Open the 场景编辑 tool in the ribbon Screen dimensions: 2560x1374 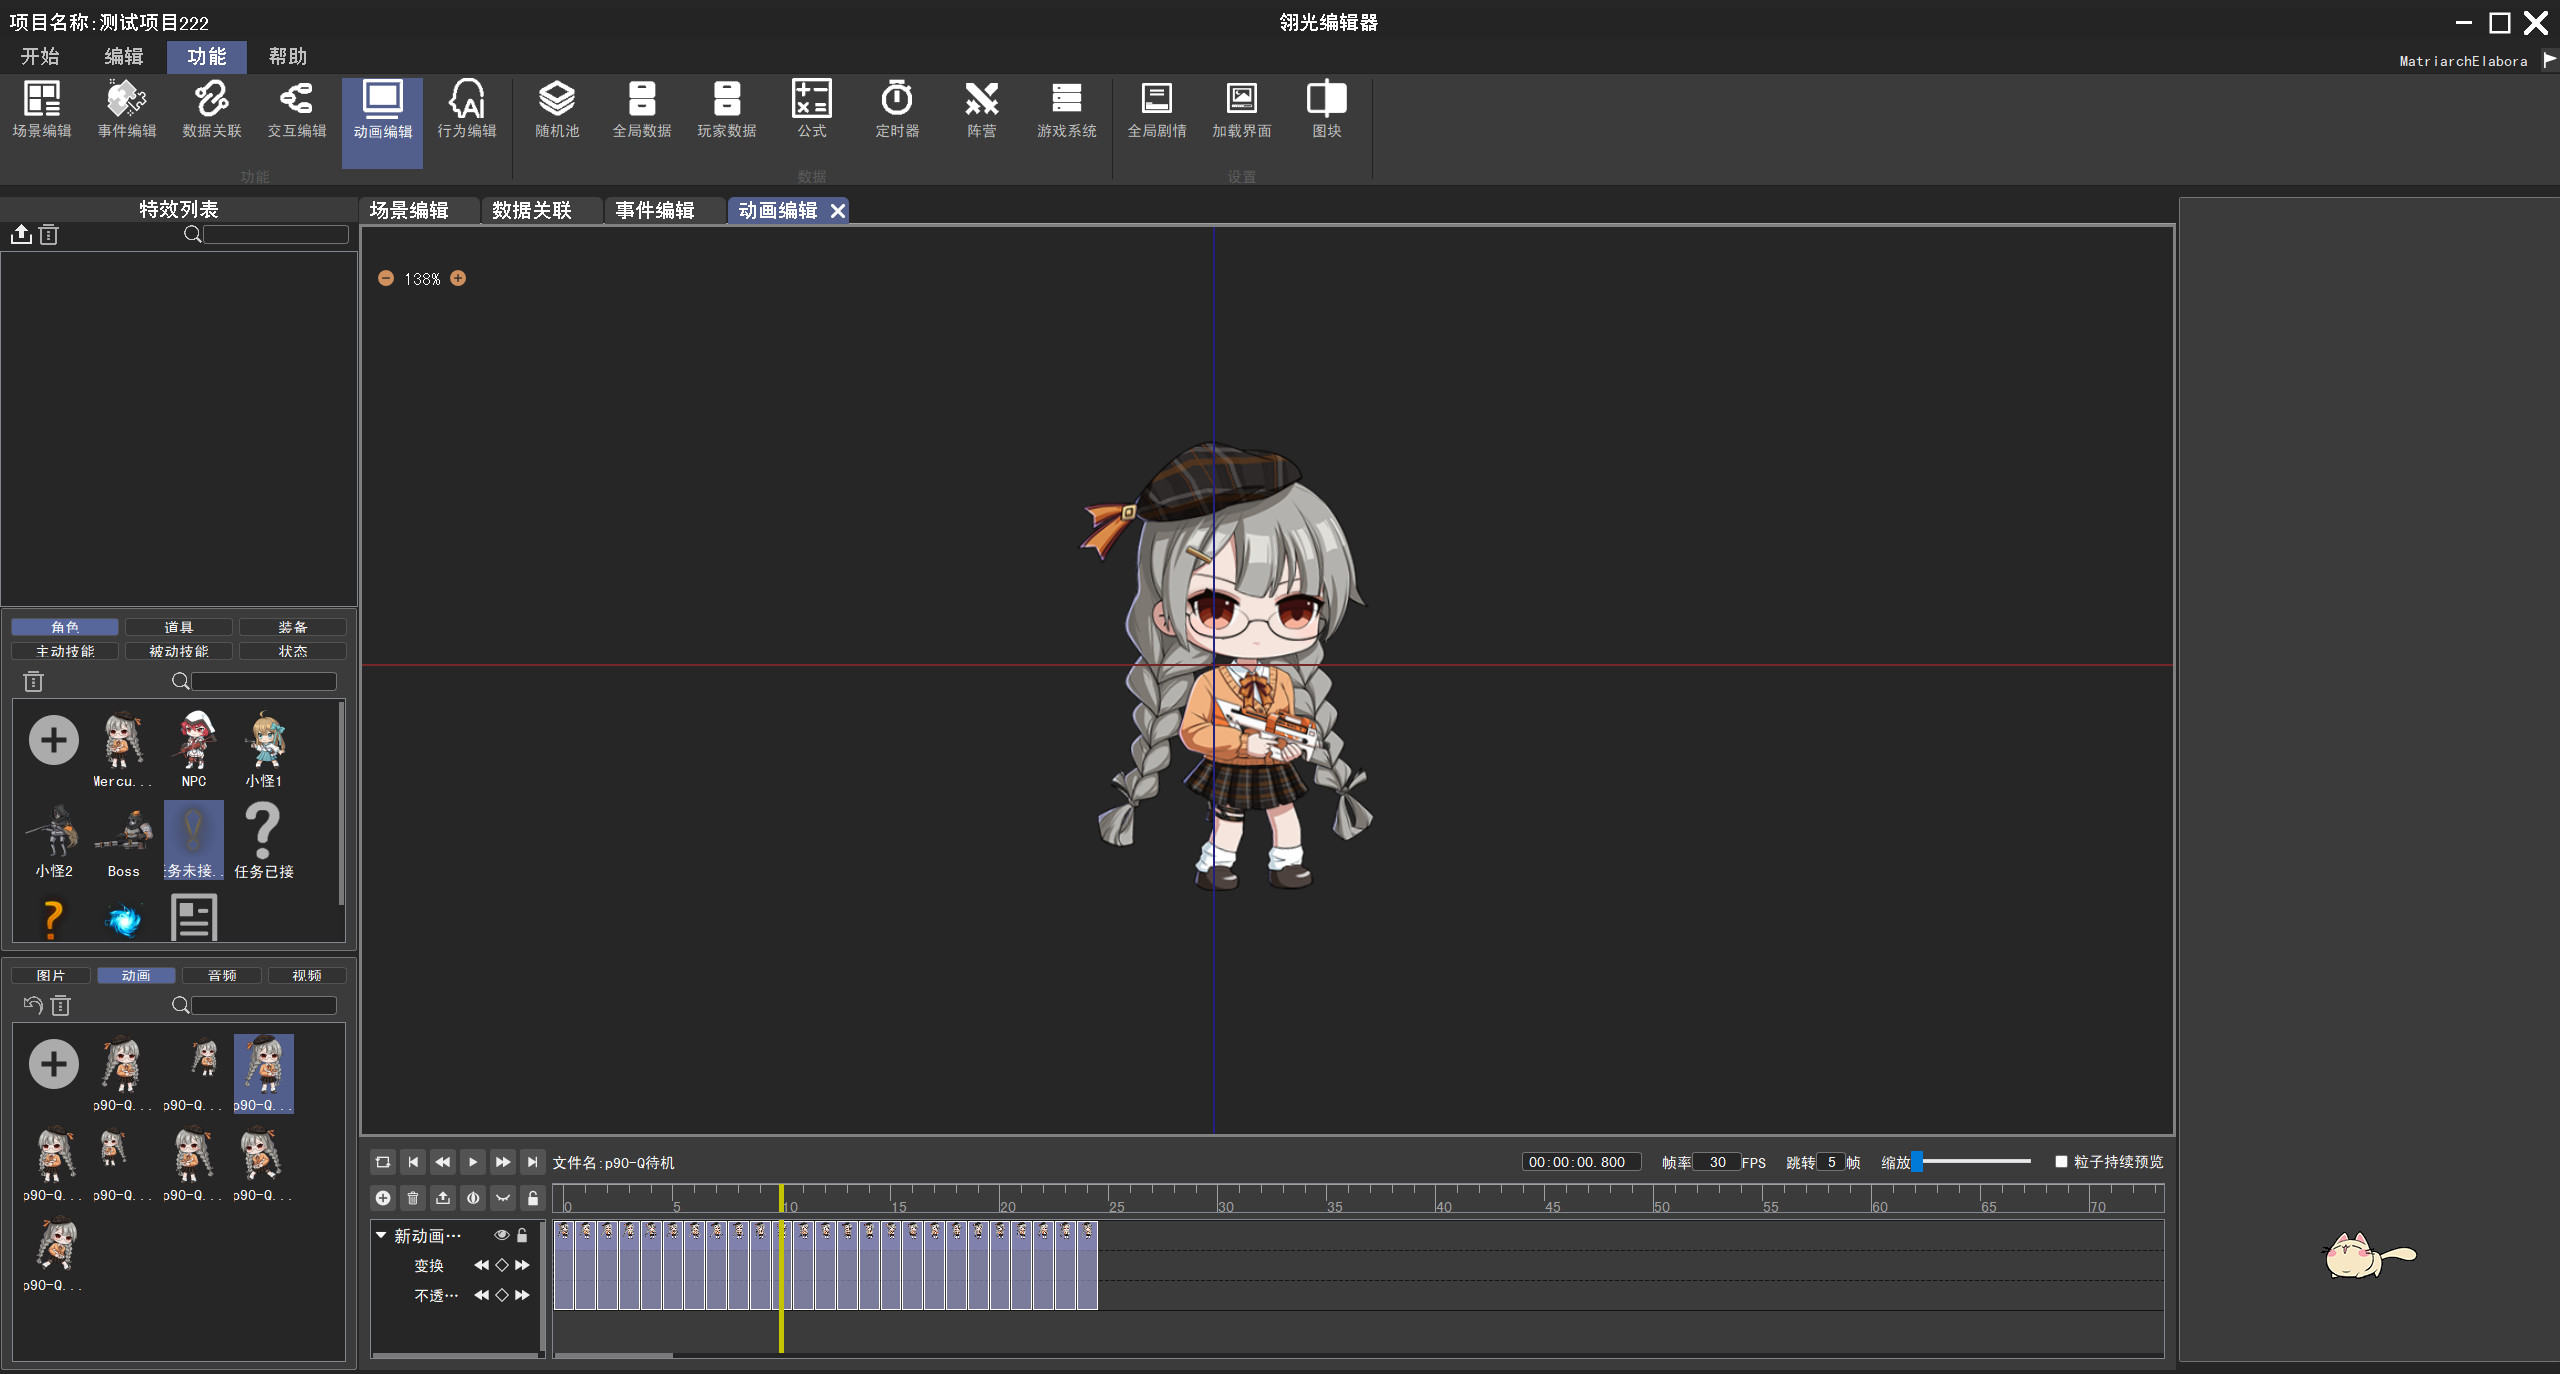tap(42, 110)
